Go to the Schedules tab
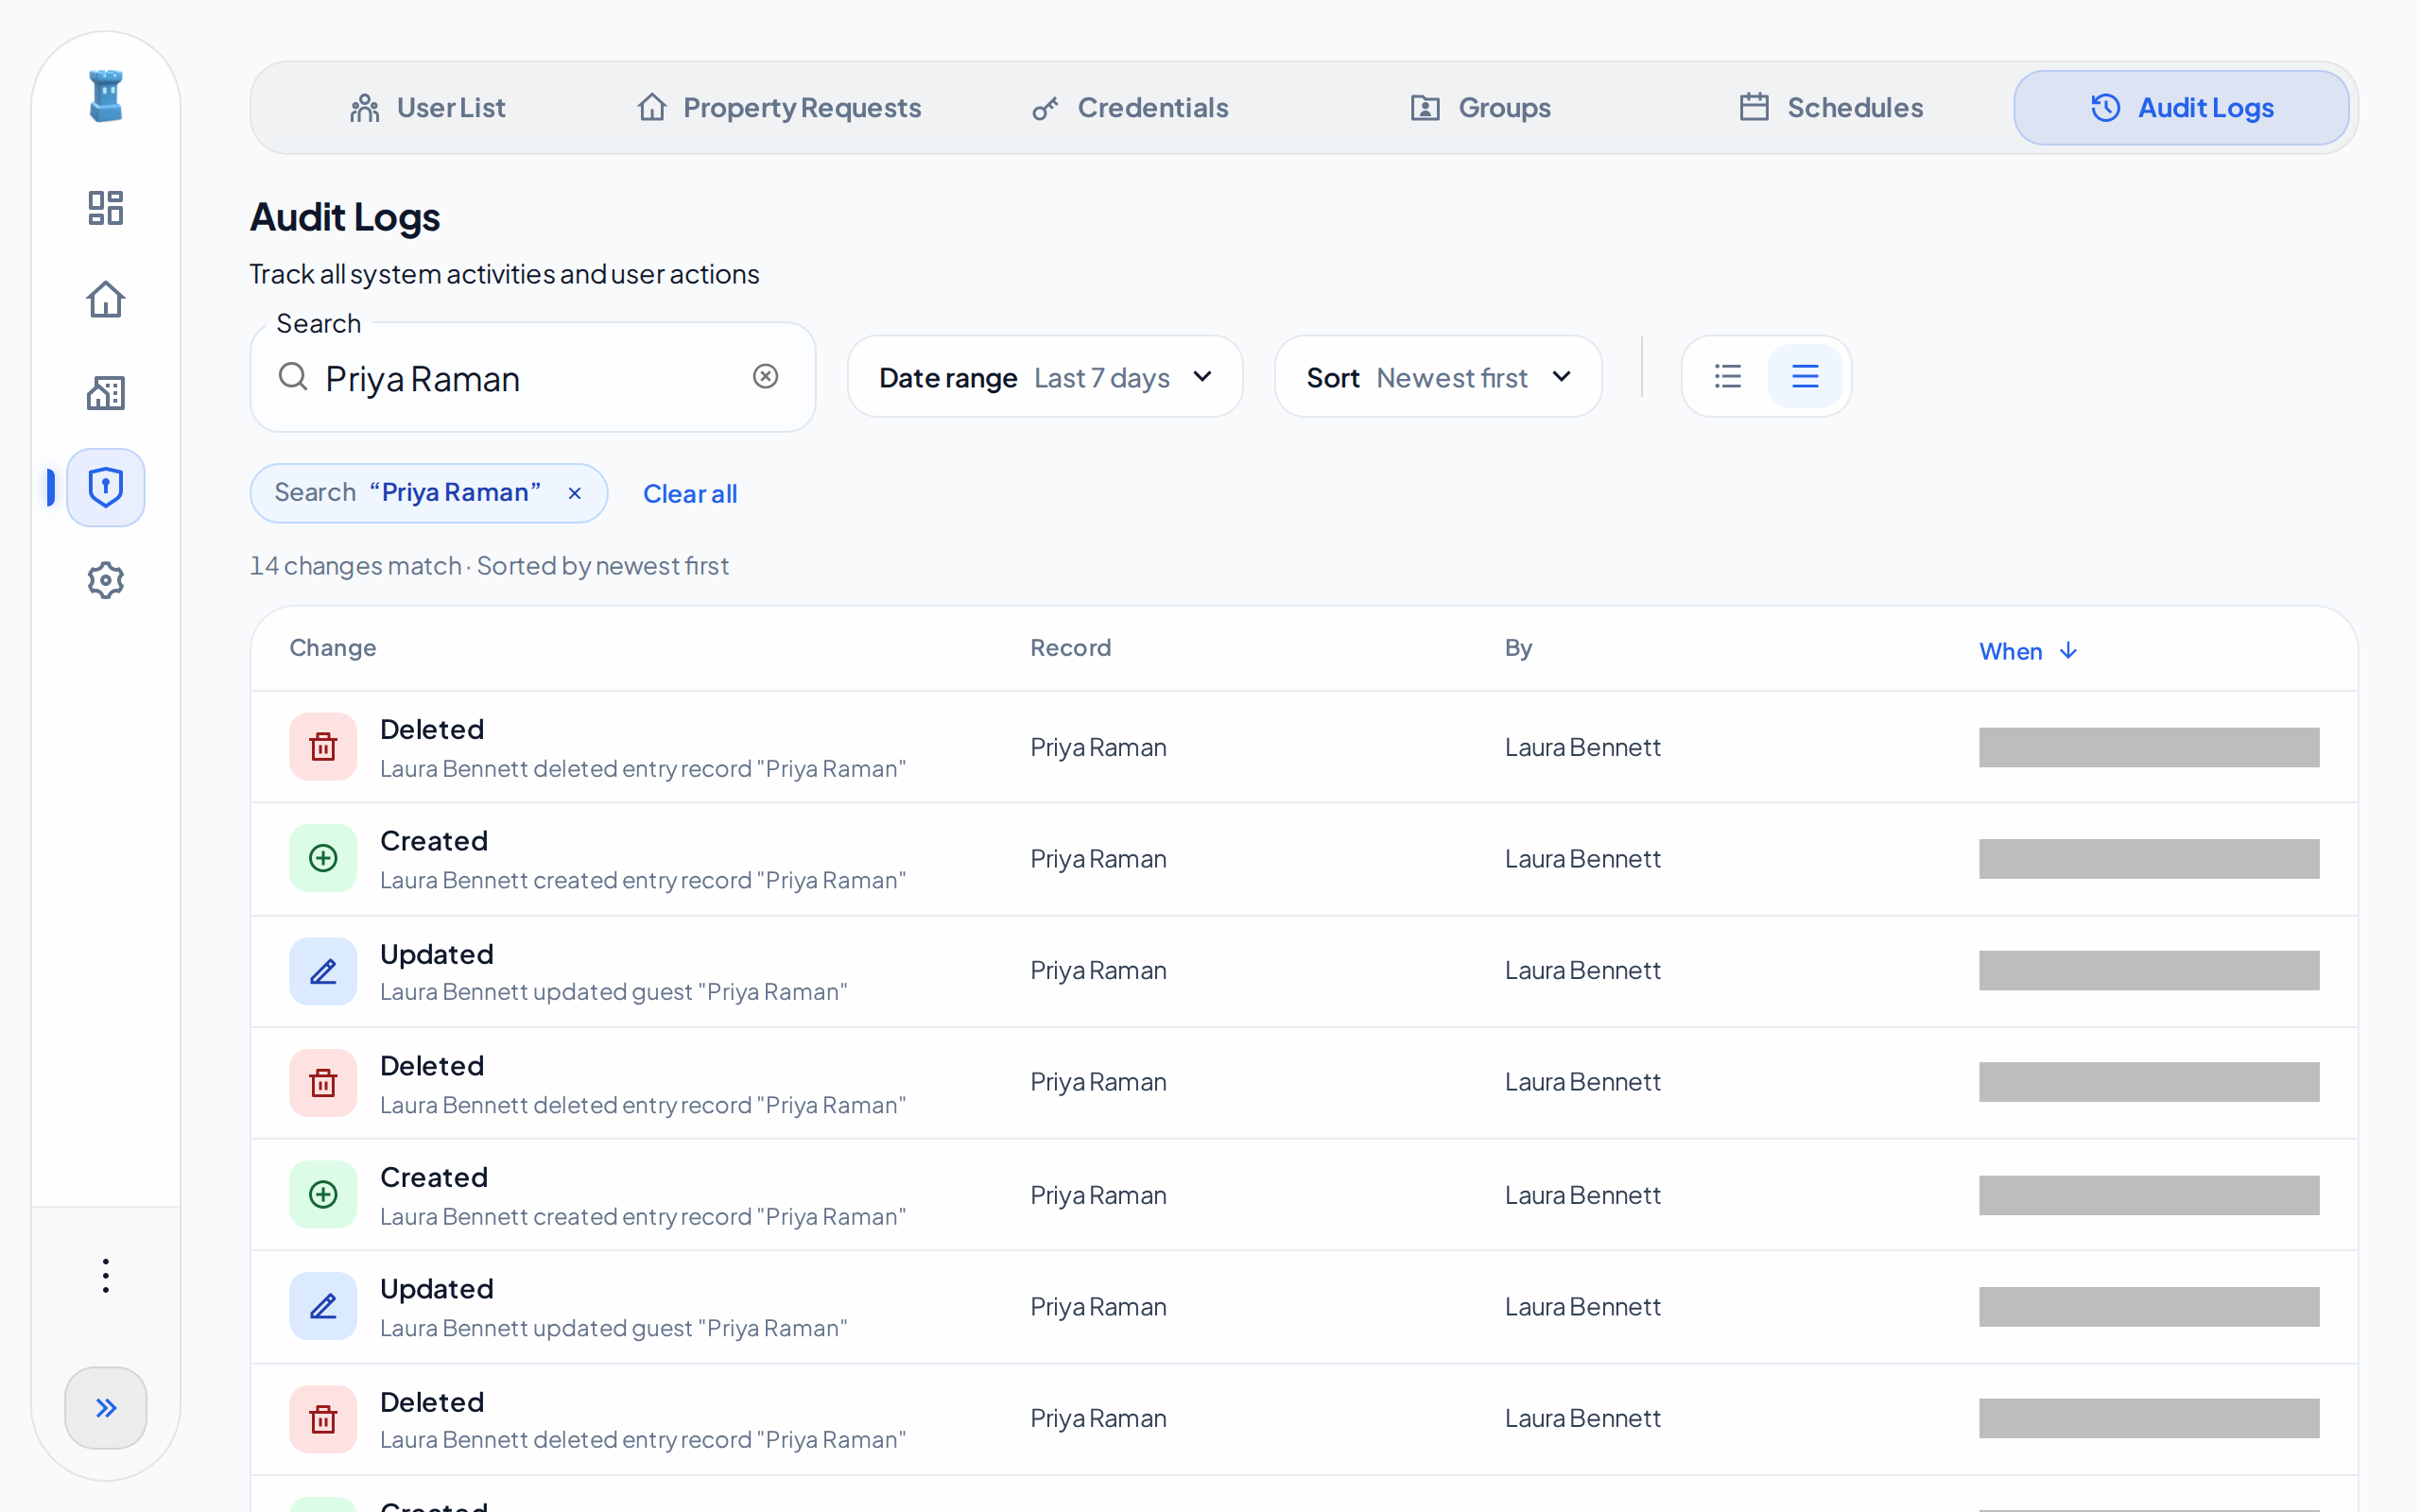The height and width of the screenshot is (1512, 2420). point(1831,107)
